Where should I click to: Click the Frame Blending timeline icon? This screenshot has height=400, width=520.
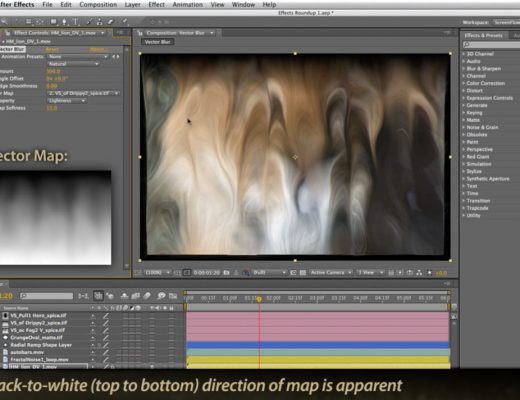135,296
